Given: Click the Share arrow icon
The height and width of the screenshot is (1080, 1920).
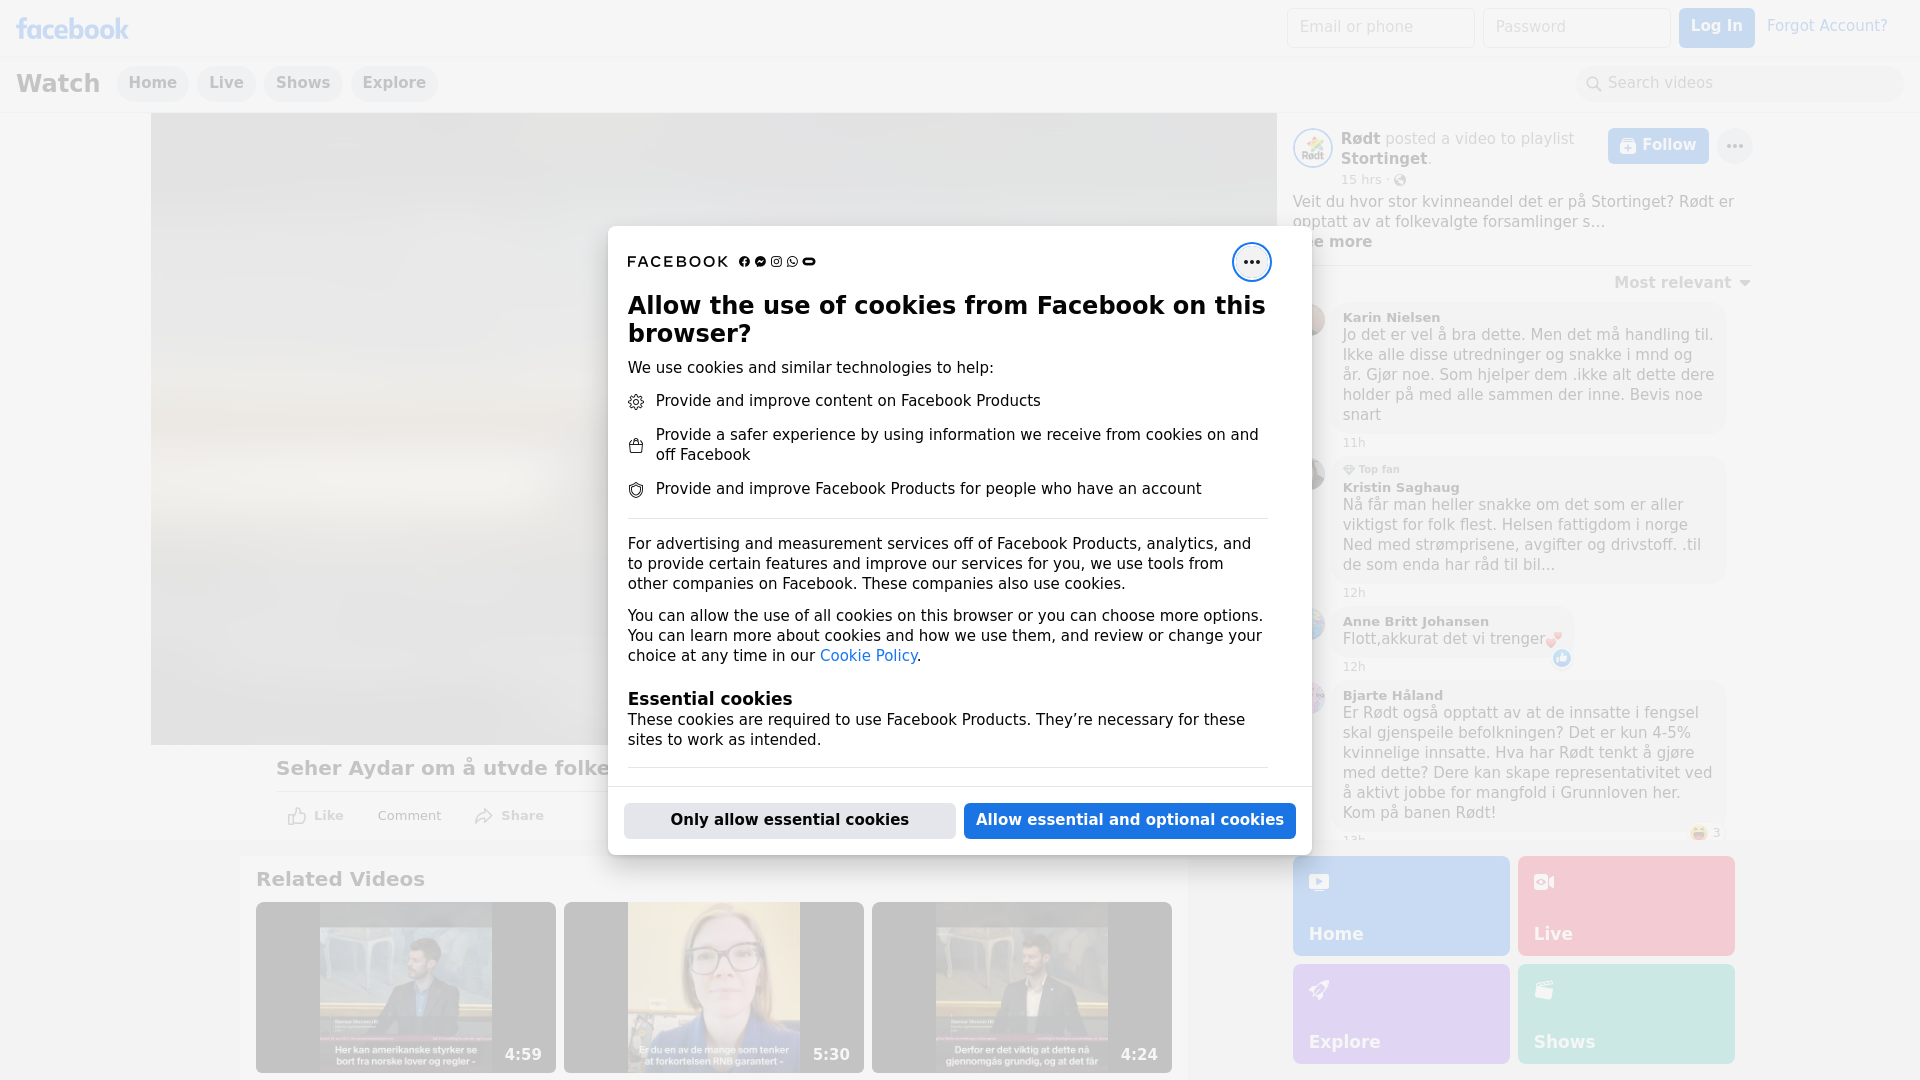Looking at the screenshot, I should click(x=484, y=816).
